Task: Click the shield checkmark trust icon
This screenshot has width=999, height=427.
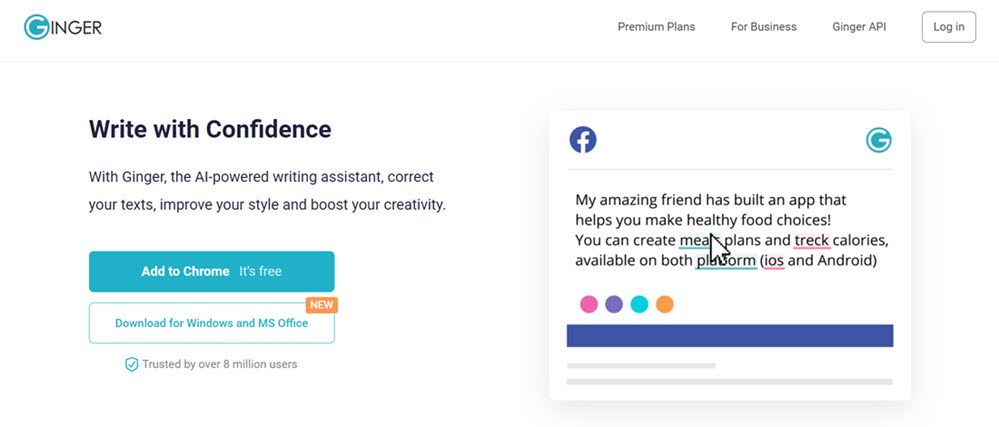Action: (x=131, y=365)
